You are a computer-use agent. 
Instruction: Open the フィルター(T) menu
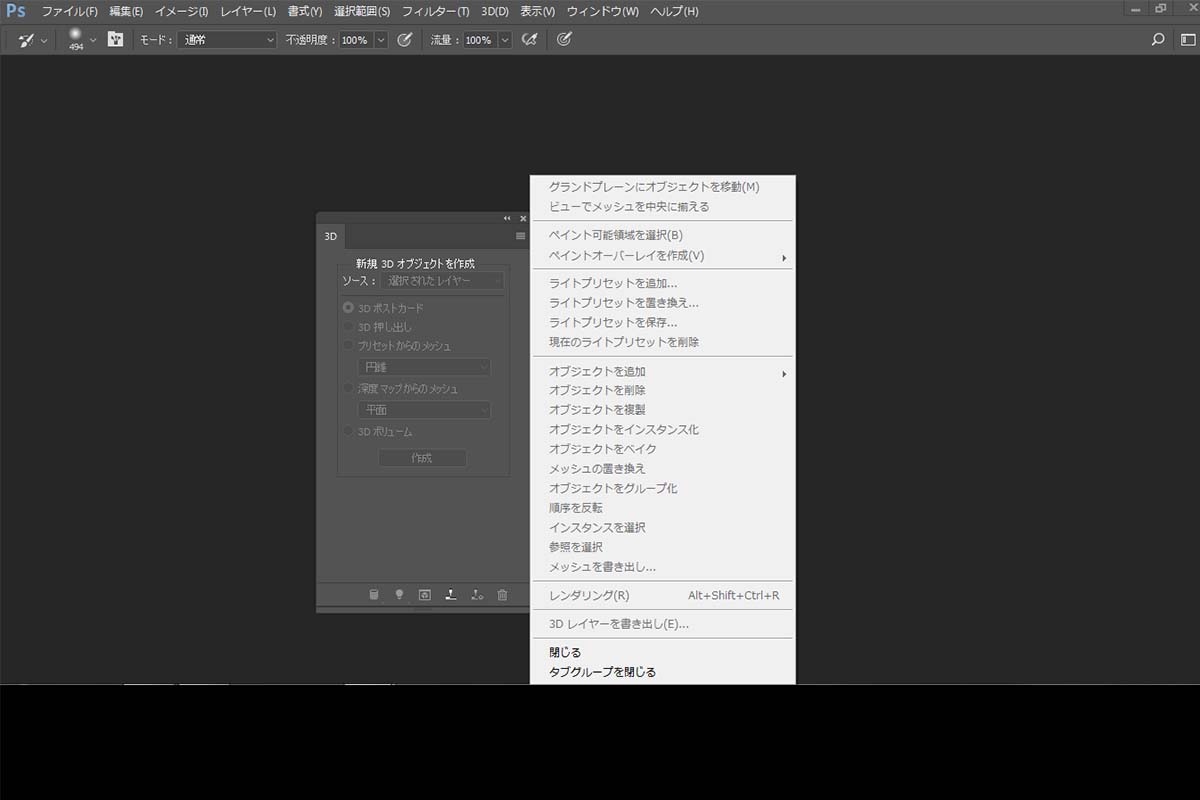[436, 11]
